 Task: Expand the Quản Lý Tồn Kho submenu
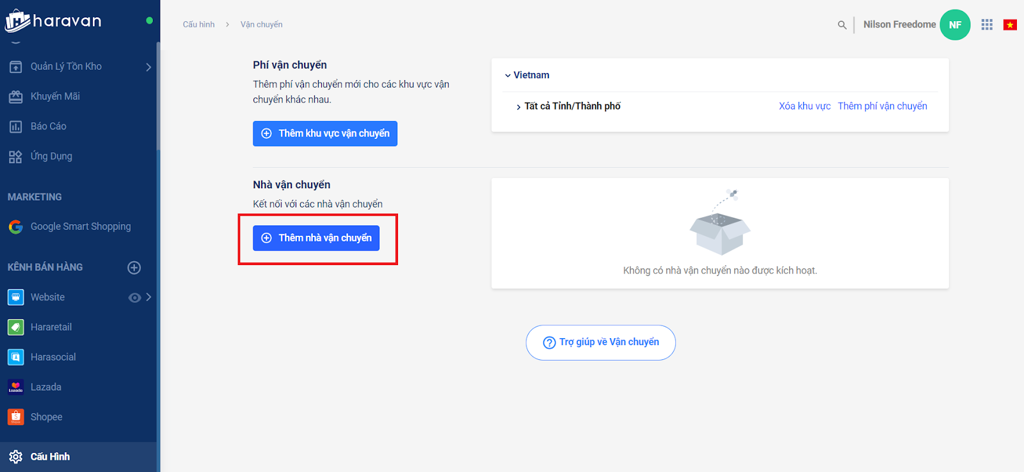pos(148,67)
